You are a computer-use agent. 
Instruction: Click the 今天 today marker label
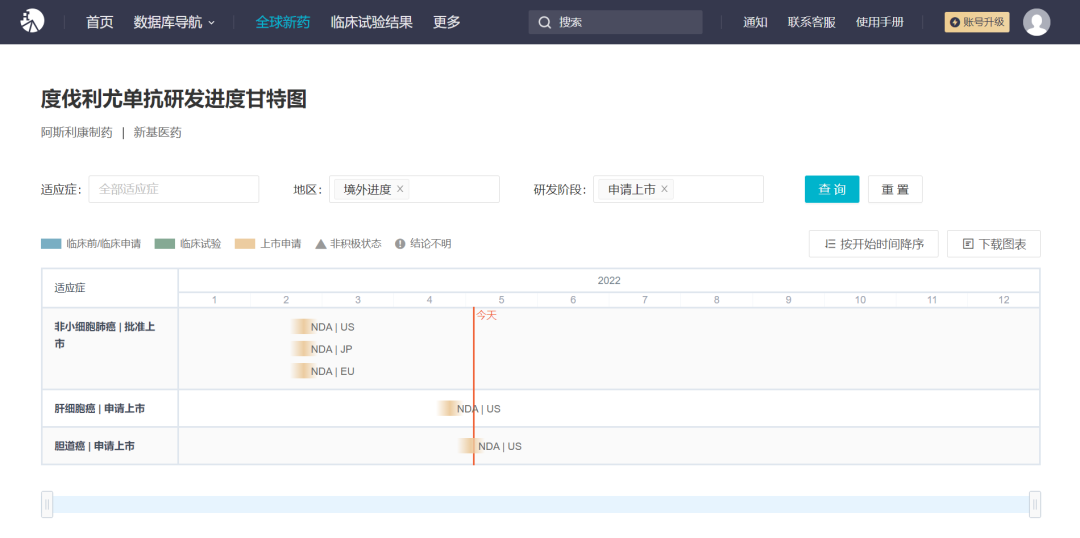486,315
